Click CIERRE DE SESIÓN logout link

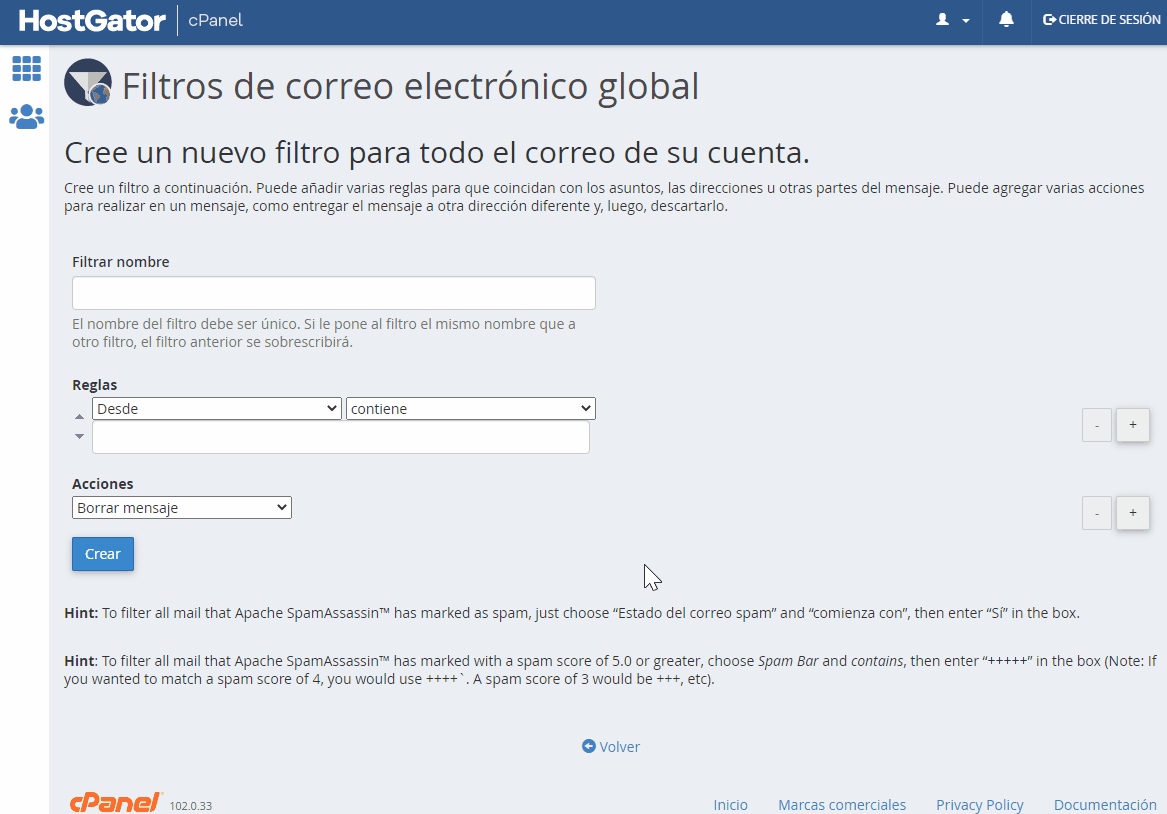coord(1102,20)
